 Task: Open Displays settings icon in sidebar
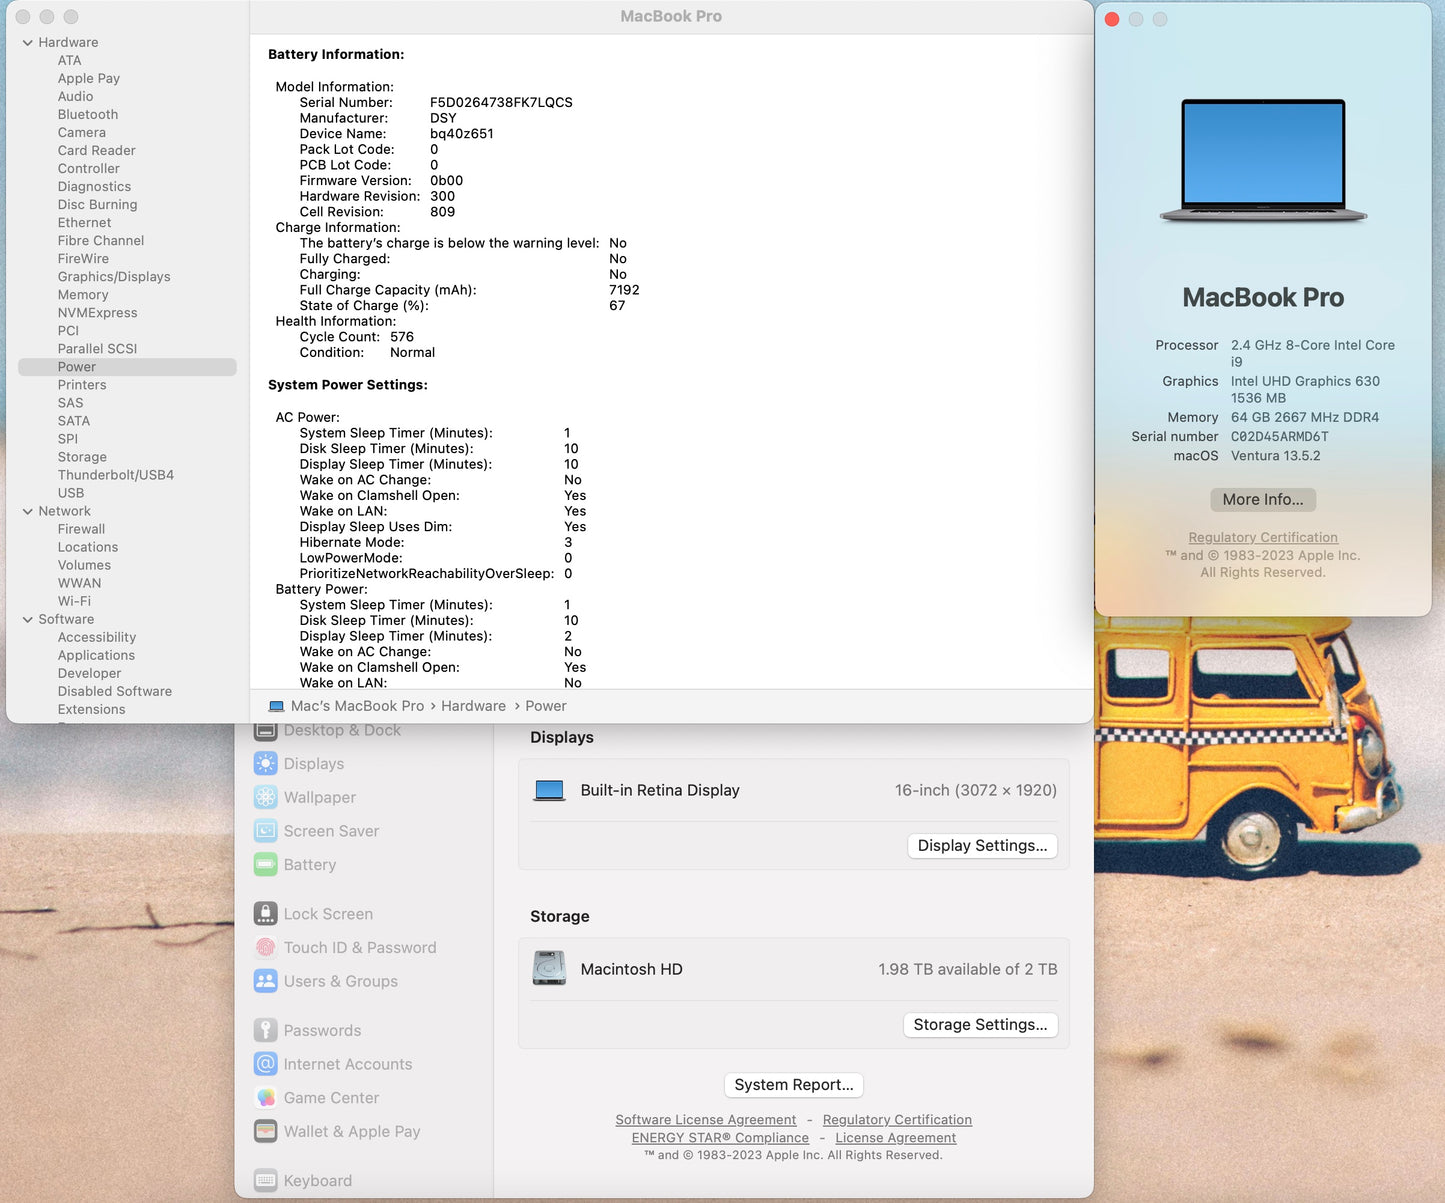[265, 764]
